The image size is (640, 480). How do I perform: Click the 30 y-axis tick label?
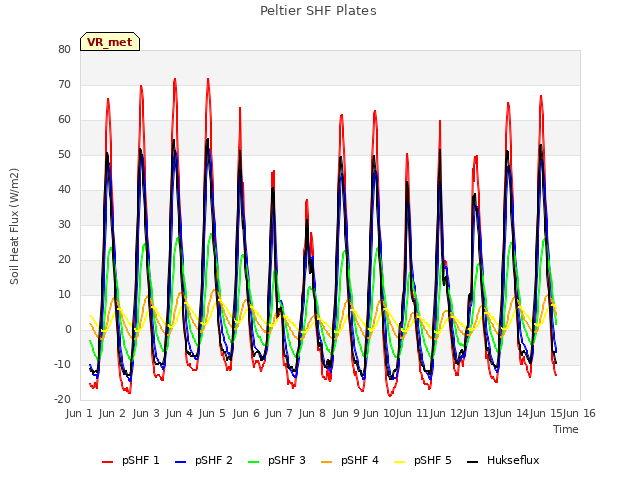64,224
